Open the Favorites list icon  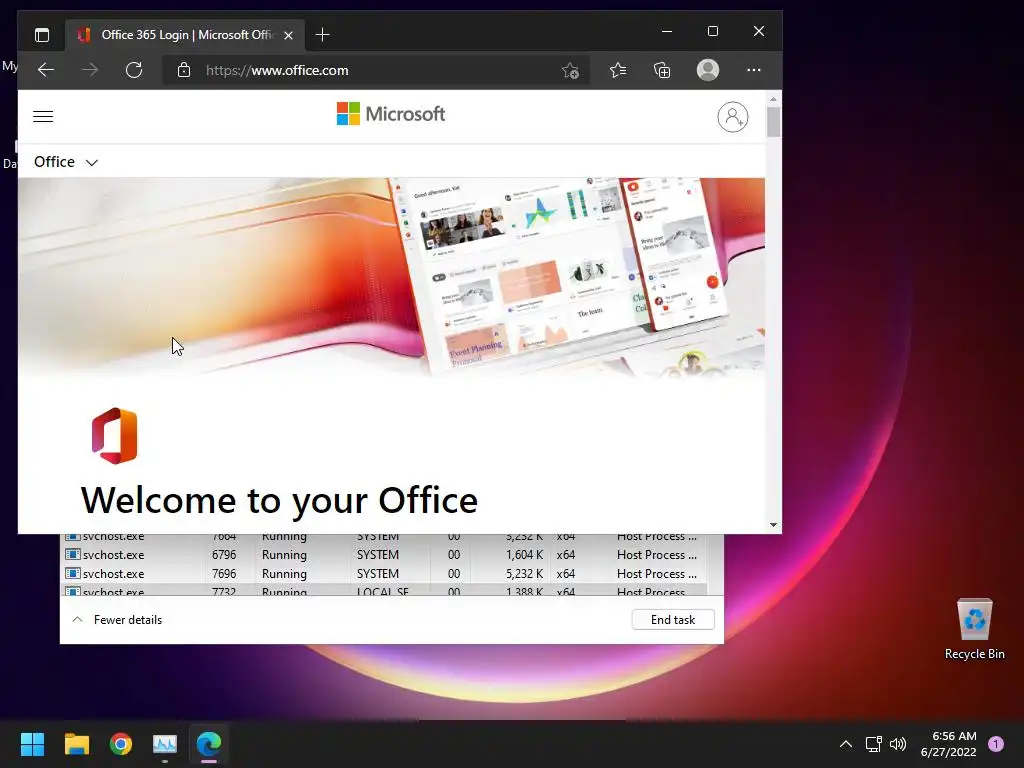[618, 70]
